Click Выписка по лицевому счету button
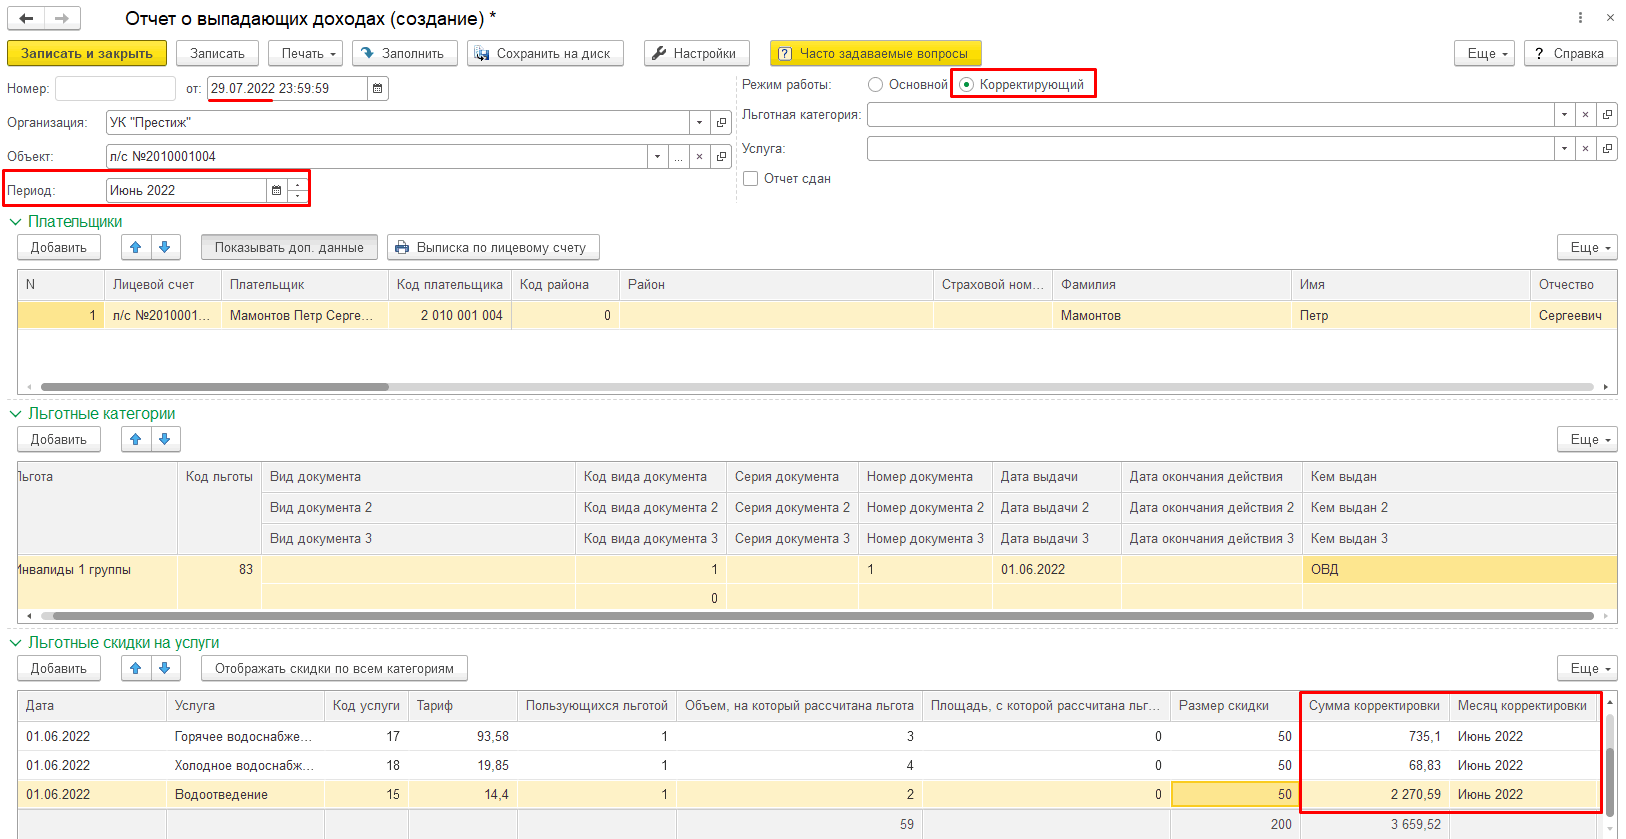 click(x=492, y=247)
